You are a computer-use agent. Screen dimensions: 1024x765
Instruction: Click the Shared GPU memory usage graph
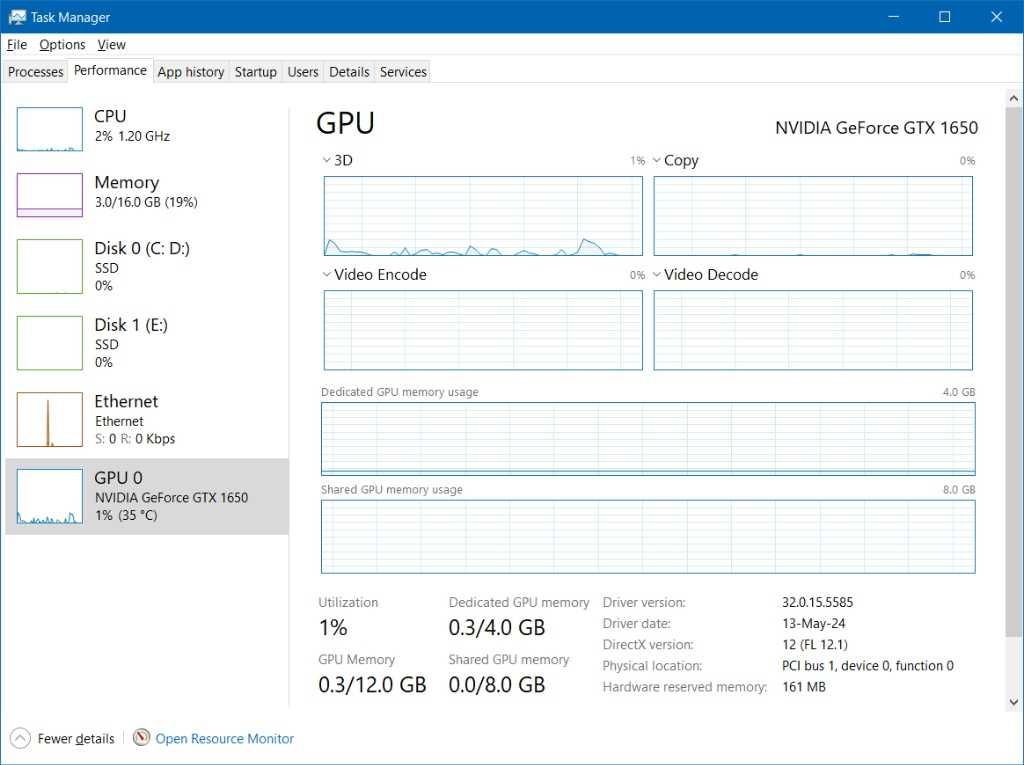(648, 537)
